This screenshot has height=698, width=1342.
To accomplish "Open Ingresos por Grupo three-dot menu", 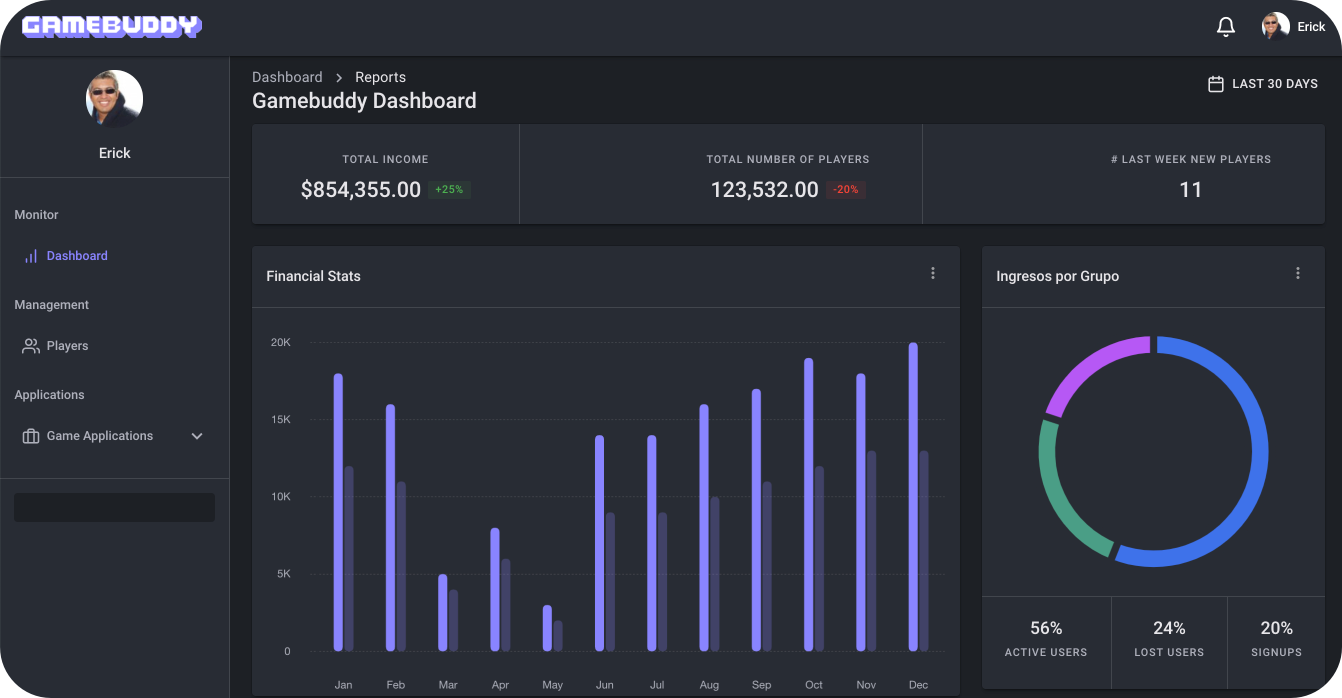I will [1298, 273].
